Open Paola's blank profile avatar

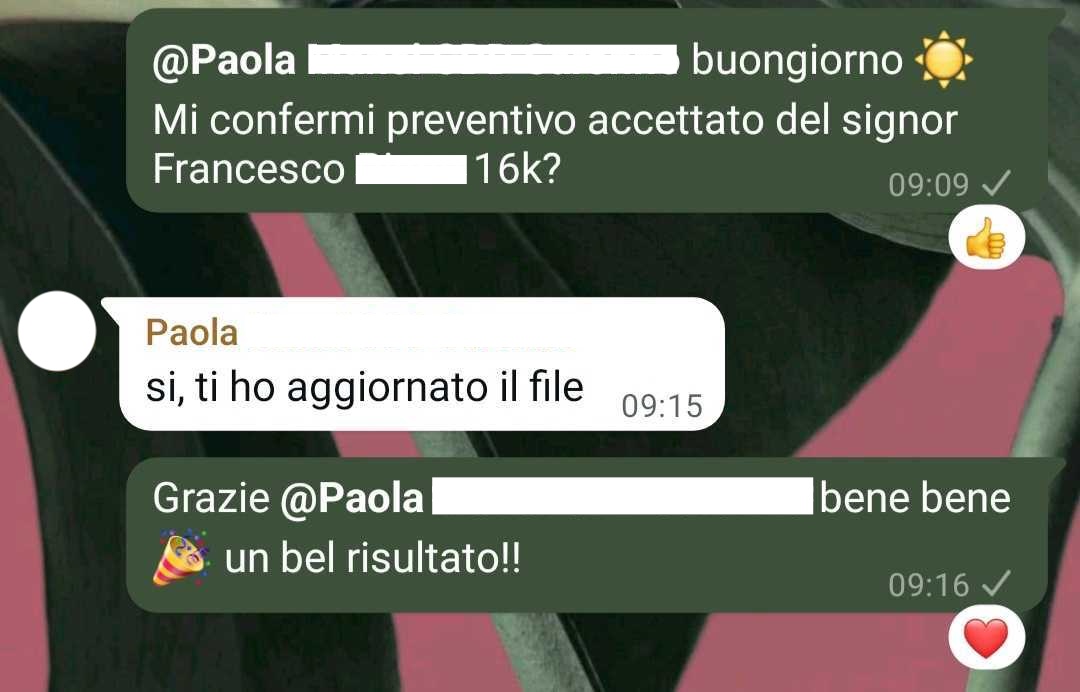57,331
